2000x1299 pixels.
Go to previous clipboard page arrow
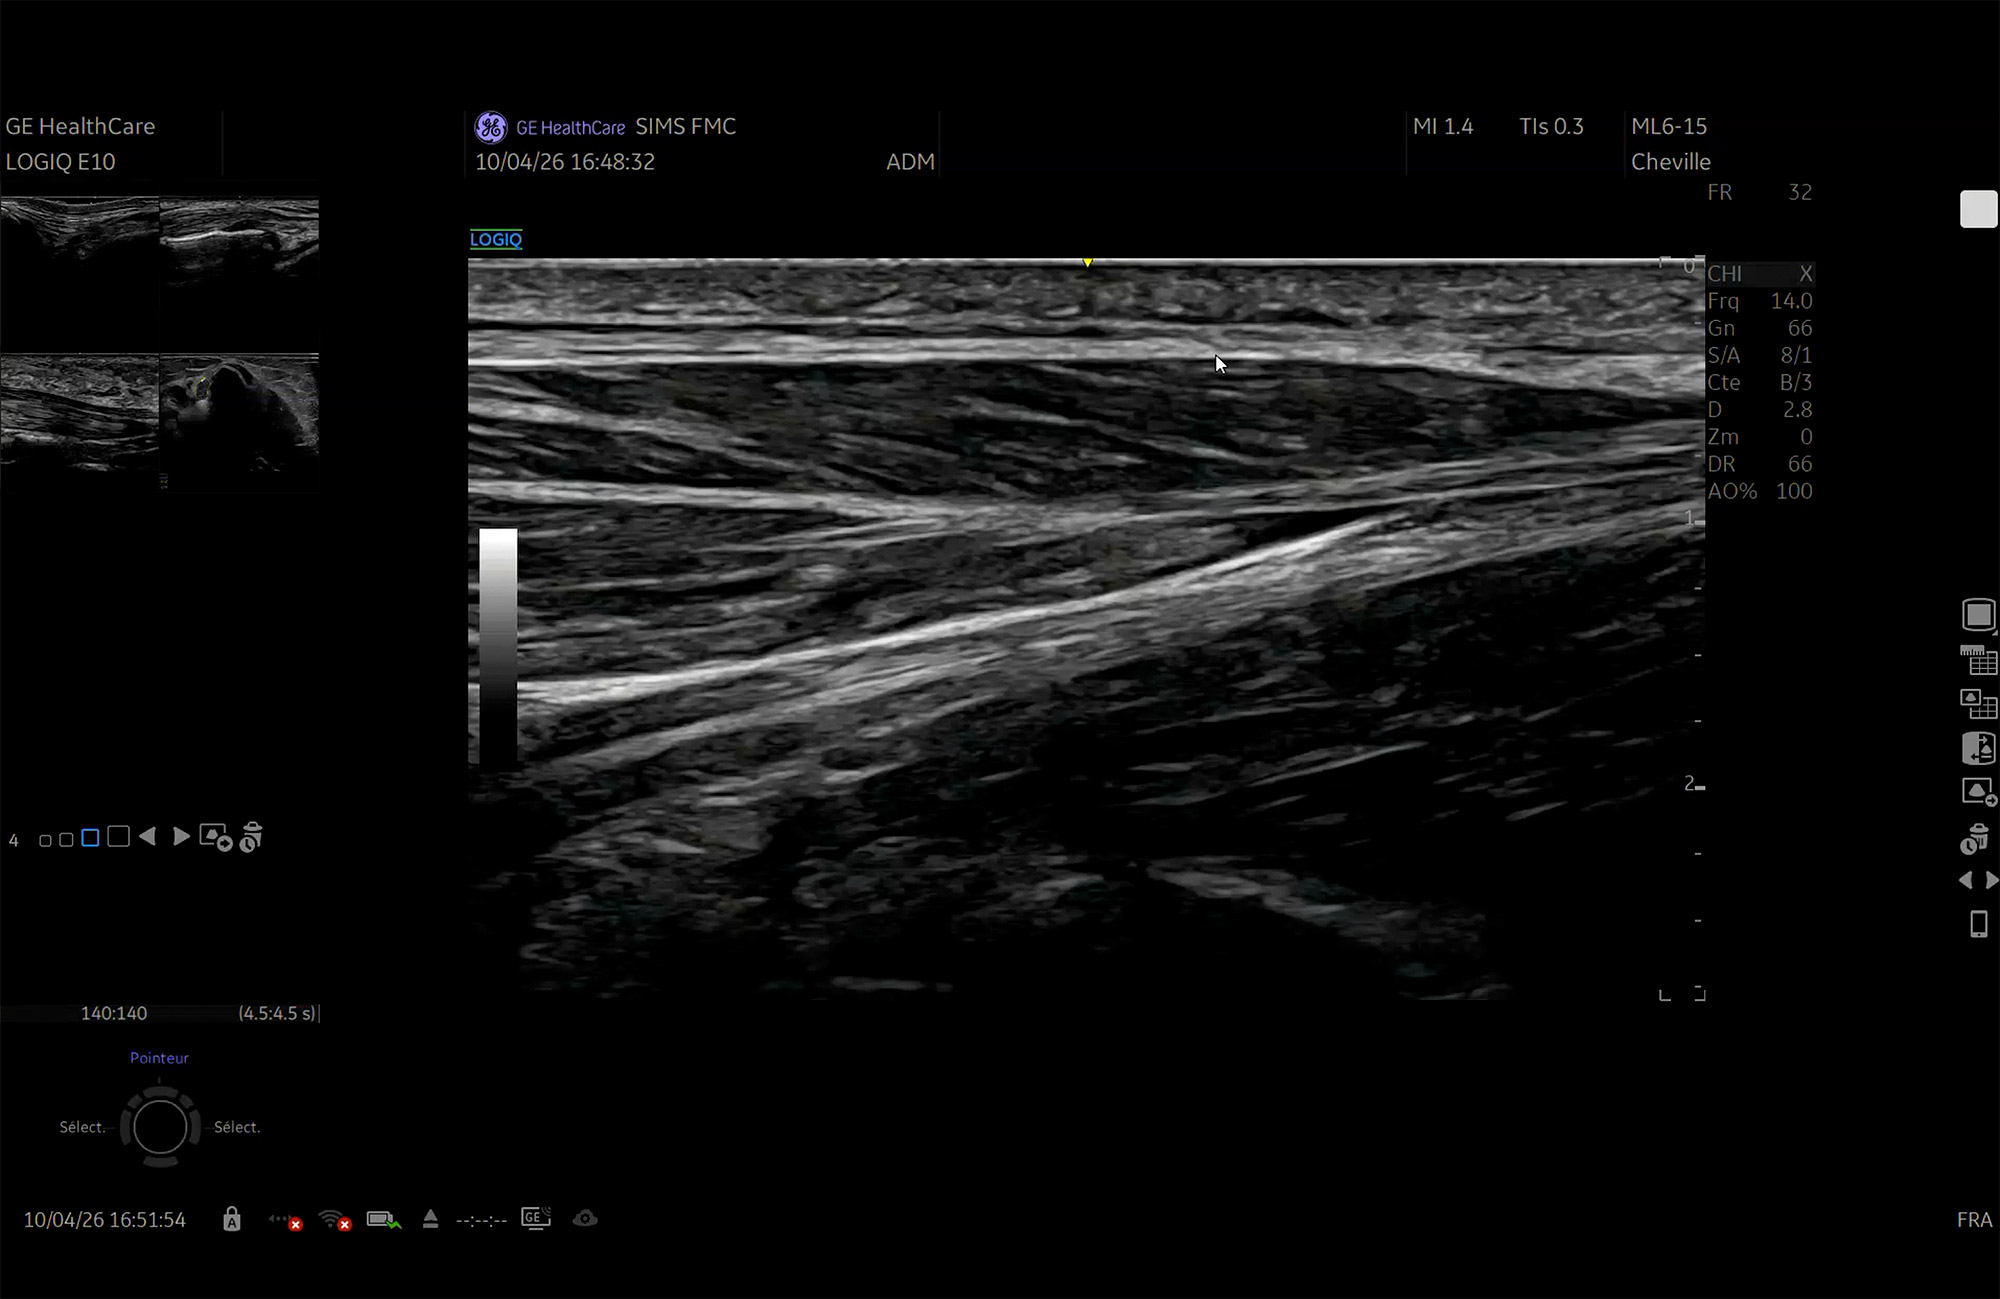click(x=148, y=837)
